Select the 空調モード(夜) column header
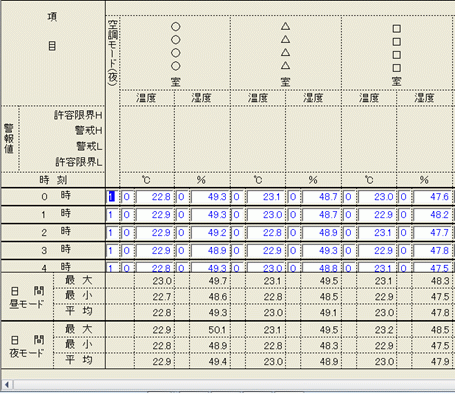This screenshot has height=394, width=455. pyautogui.click(x=113, y=53)
